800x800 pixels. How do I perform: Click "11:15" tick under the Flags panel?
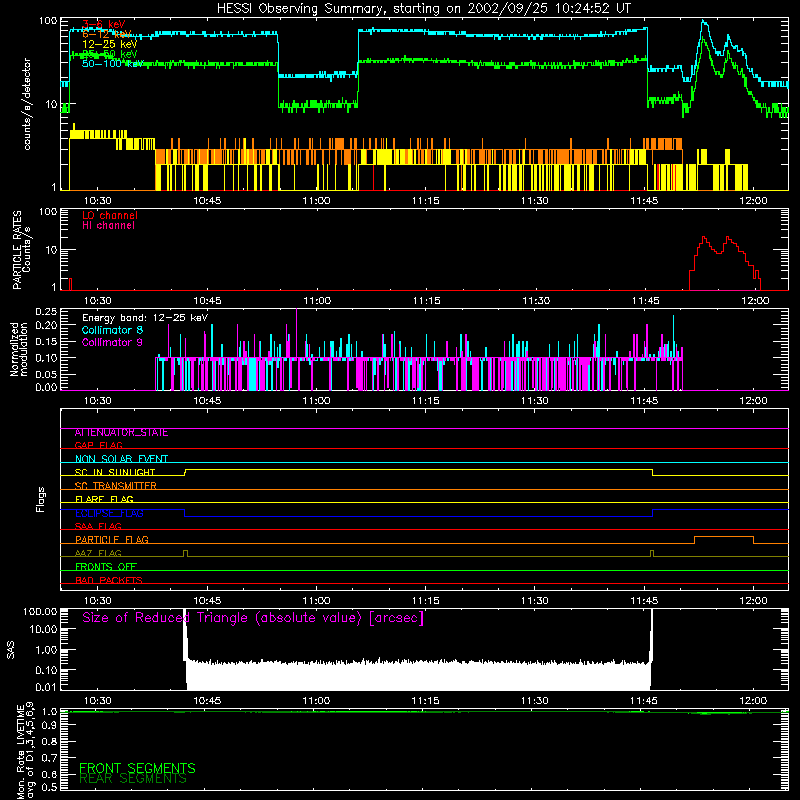(x=426, y=601)
